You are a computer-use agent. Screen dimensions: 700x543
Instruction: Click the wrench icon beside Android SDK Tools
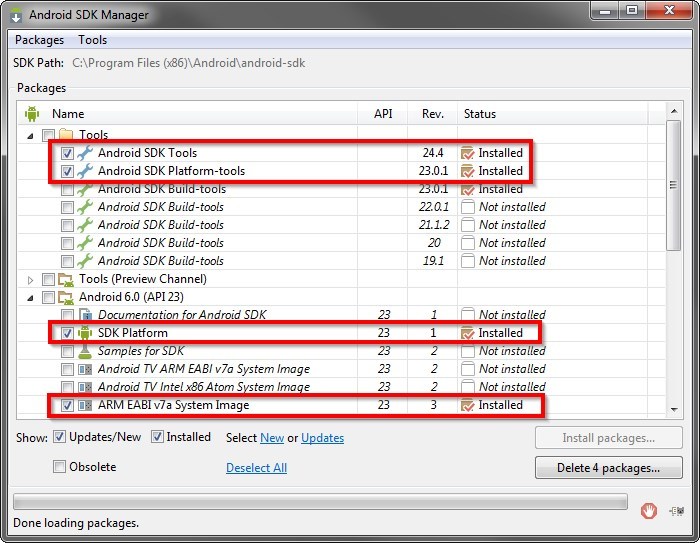[x=85, y=153]
